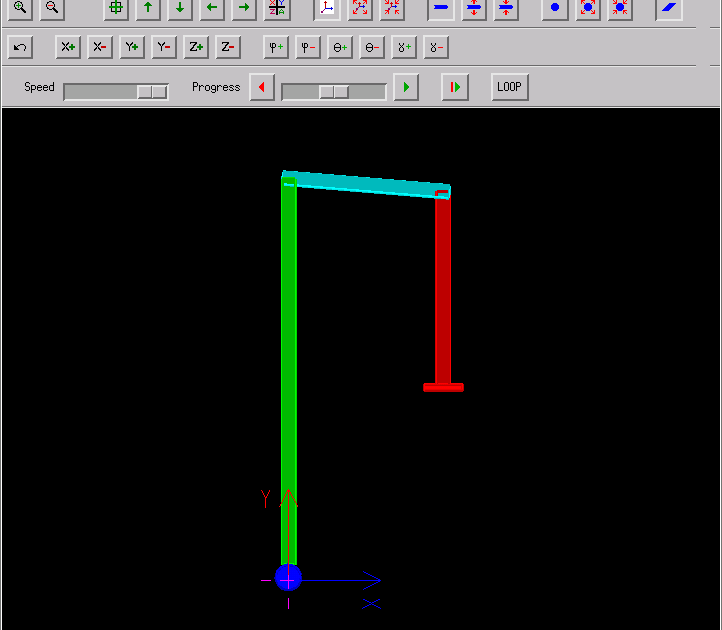This screenshot has width=722, height=630.
Task: Toggle the LOOP button
Action: coord(510,87)
